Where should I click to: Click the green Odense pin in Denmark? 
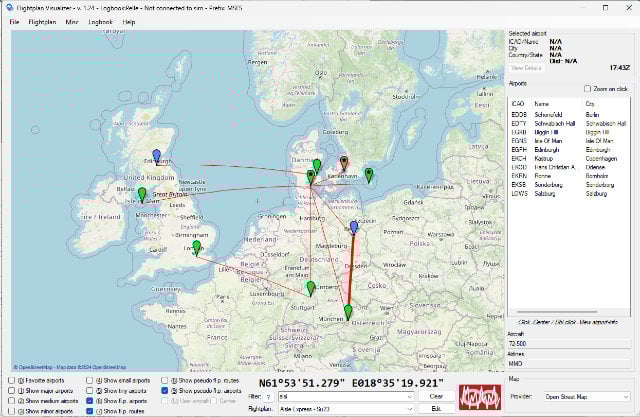coord(317,166)
